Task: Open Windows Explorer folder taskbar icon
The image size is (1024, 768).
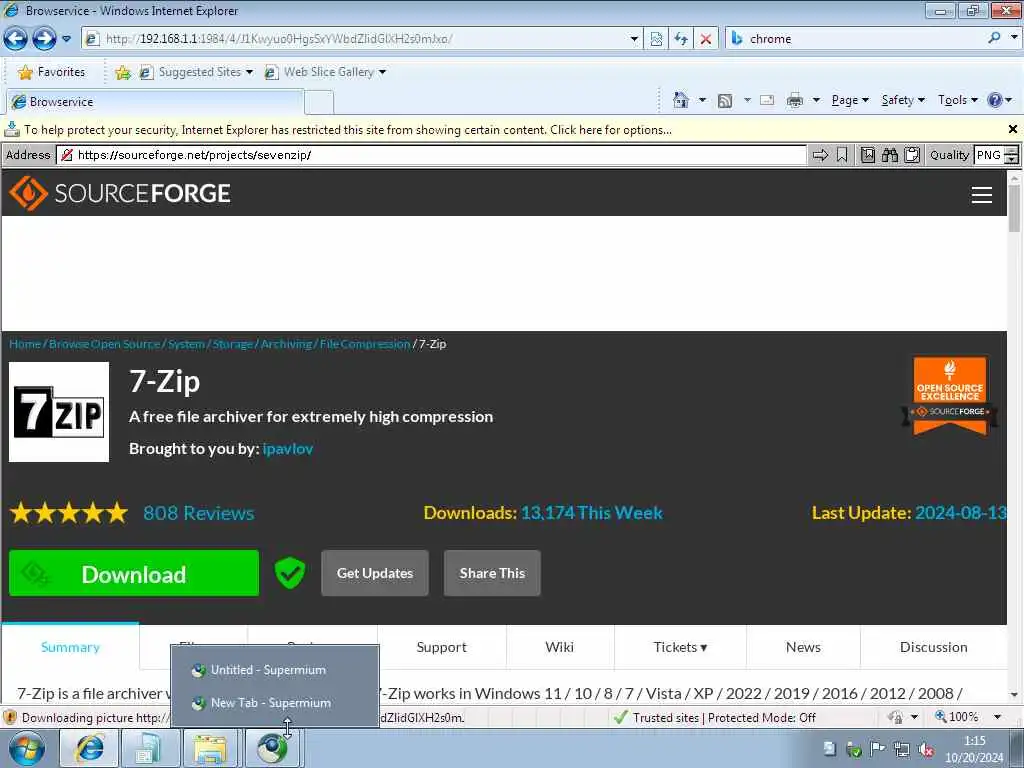Action: pyautogui.click(x=210, y=749)
